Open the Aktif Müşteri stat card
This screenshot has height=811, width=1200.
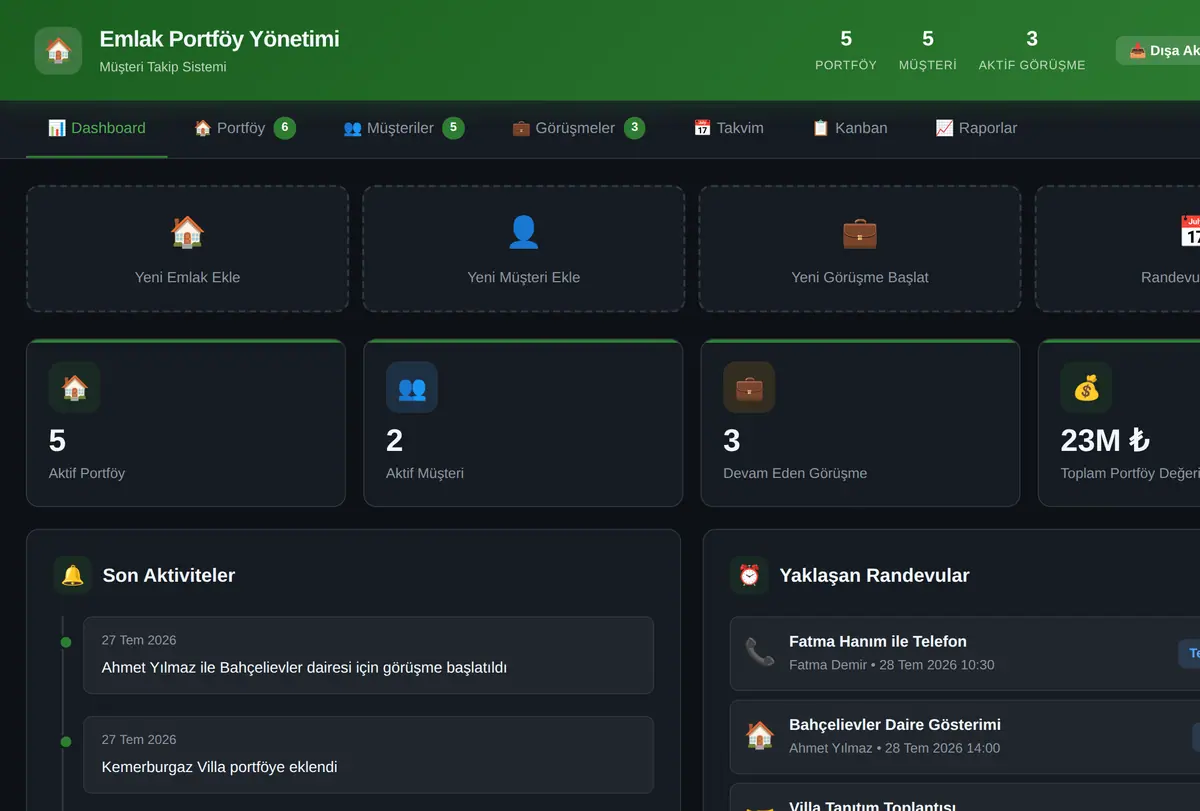click(523, 423)
